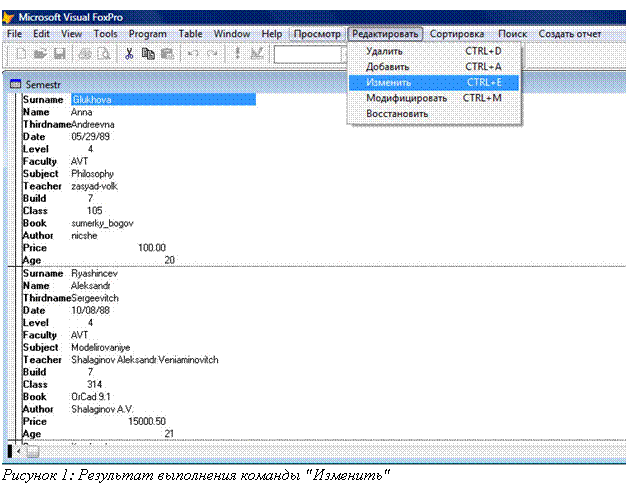Select the highlighted Surname field Glukhova
This screenshot has height=487, width=628.
163,100
